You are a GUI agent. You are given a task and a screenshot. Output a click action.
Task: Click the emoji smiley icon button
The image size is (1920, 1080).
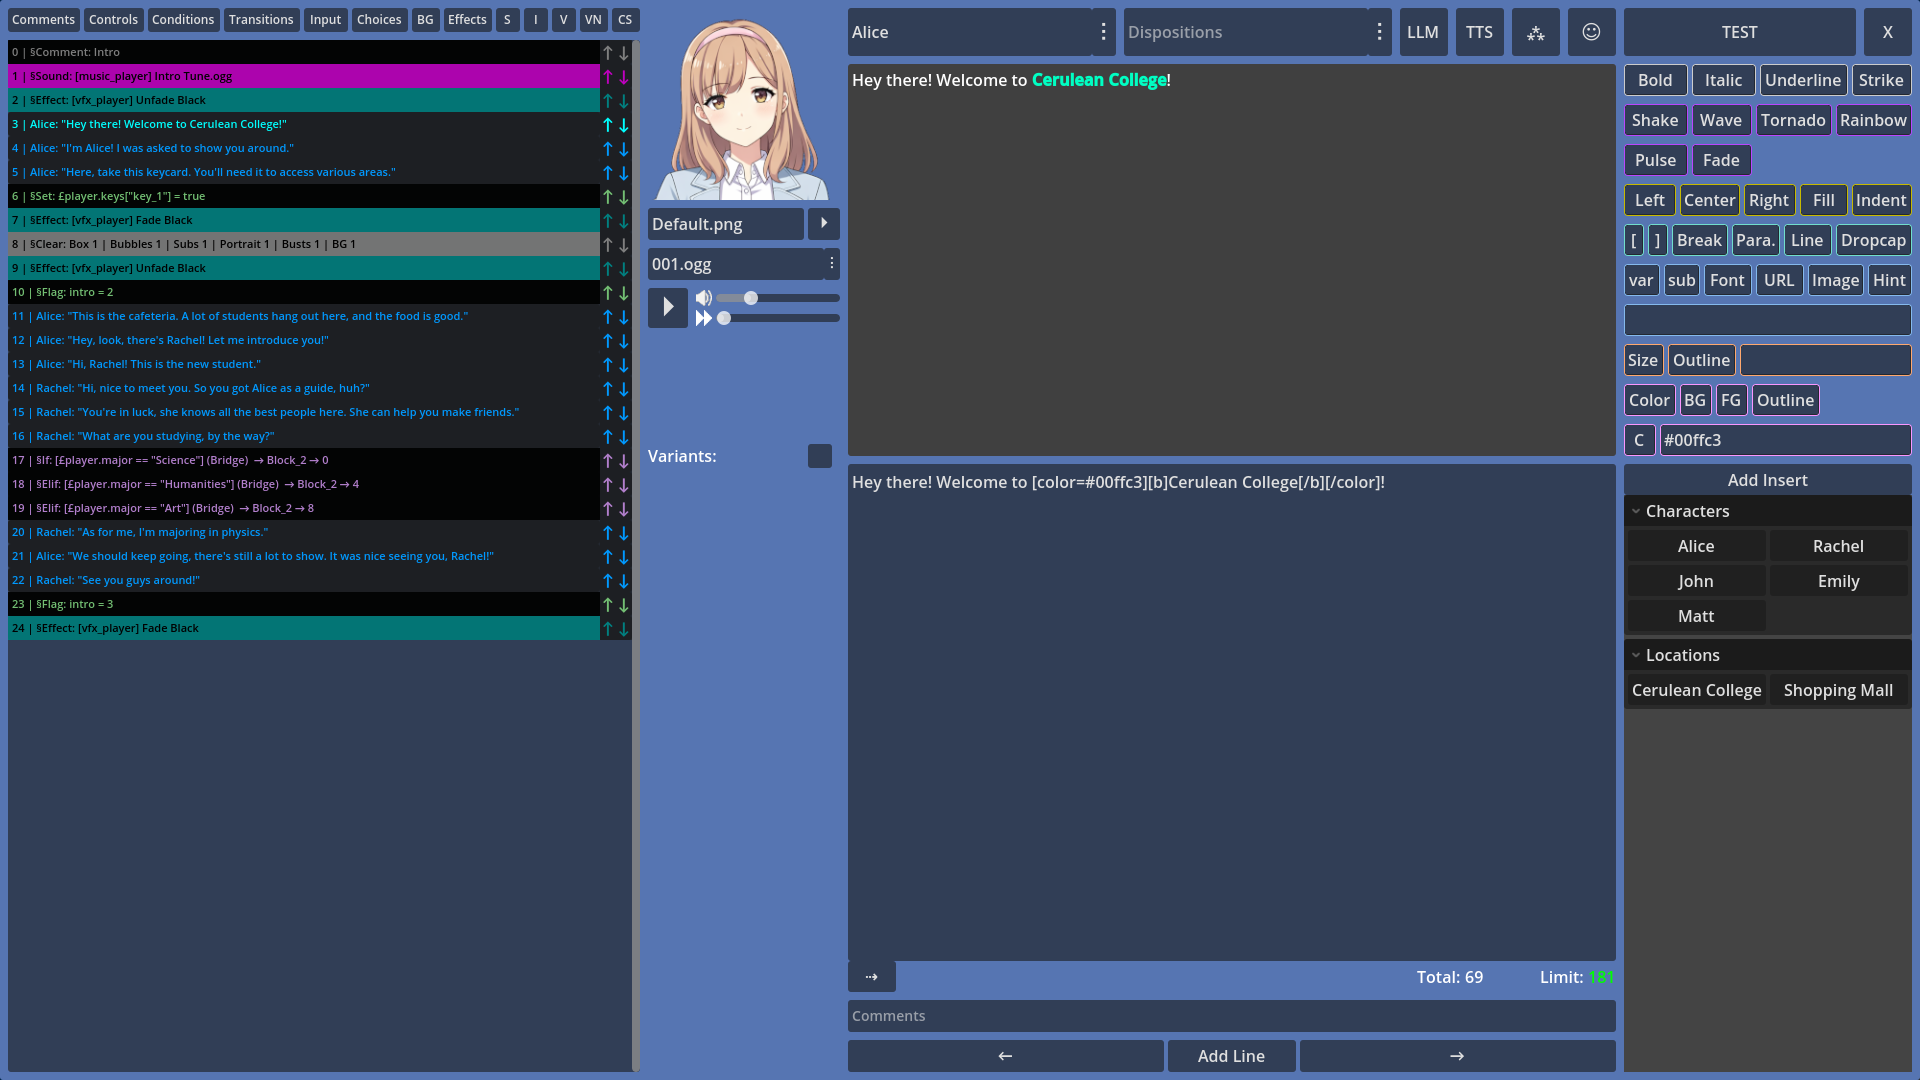click(1591, 32)
